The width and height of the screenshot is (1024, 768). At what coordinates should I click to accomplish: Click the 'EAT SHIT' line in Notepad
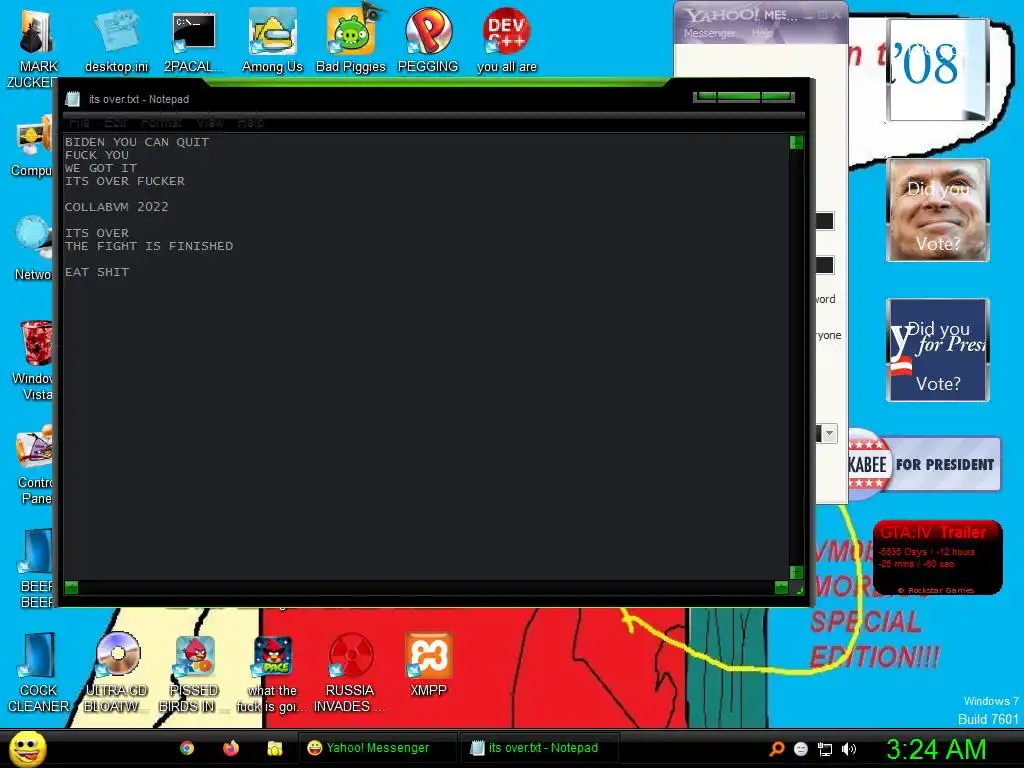pos(97,272)
